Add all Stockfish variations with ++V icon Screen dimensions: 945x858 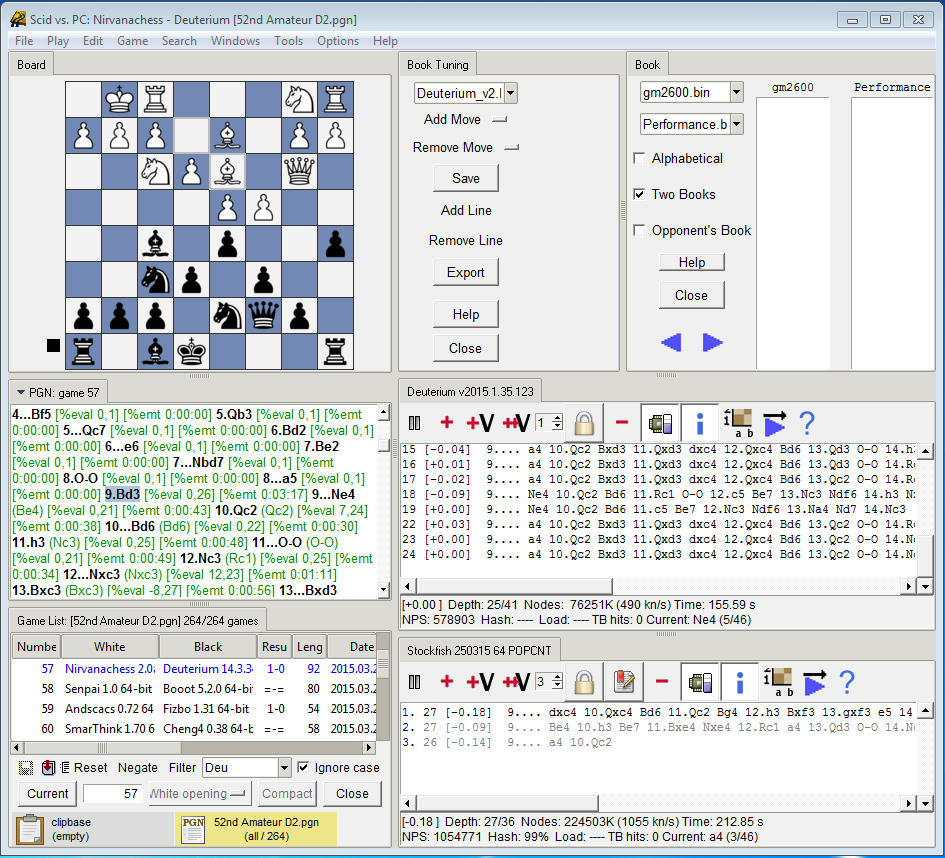pyautogui.click(x=516, y=682)
